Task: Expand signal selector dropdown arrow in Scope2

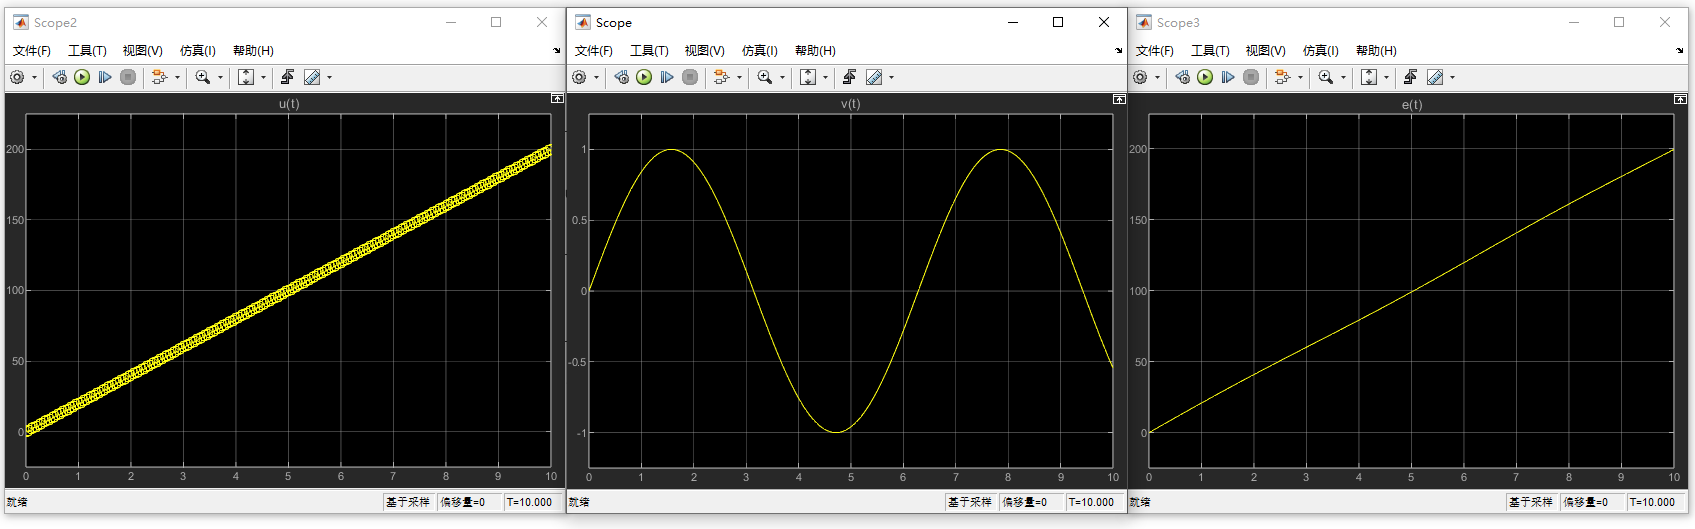Action: 177,77
